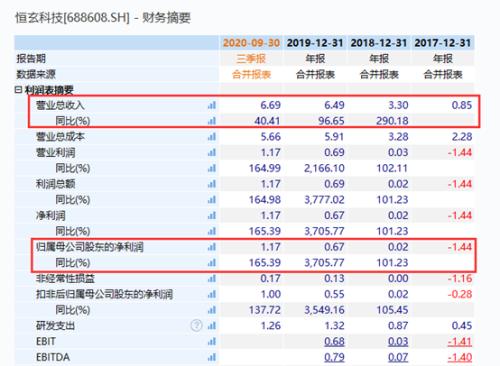Select revenue value 0.85

pyautogui.click(x=462, y=105)
